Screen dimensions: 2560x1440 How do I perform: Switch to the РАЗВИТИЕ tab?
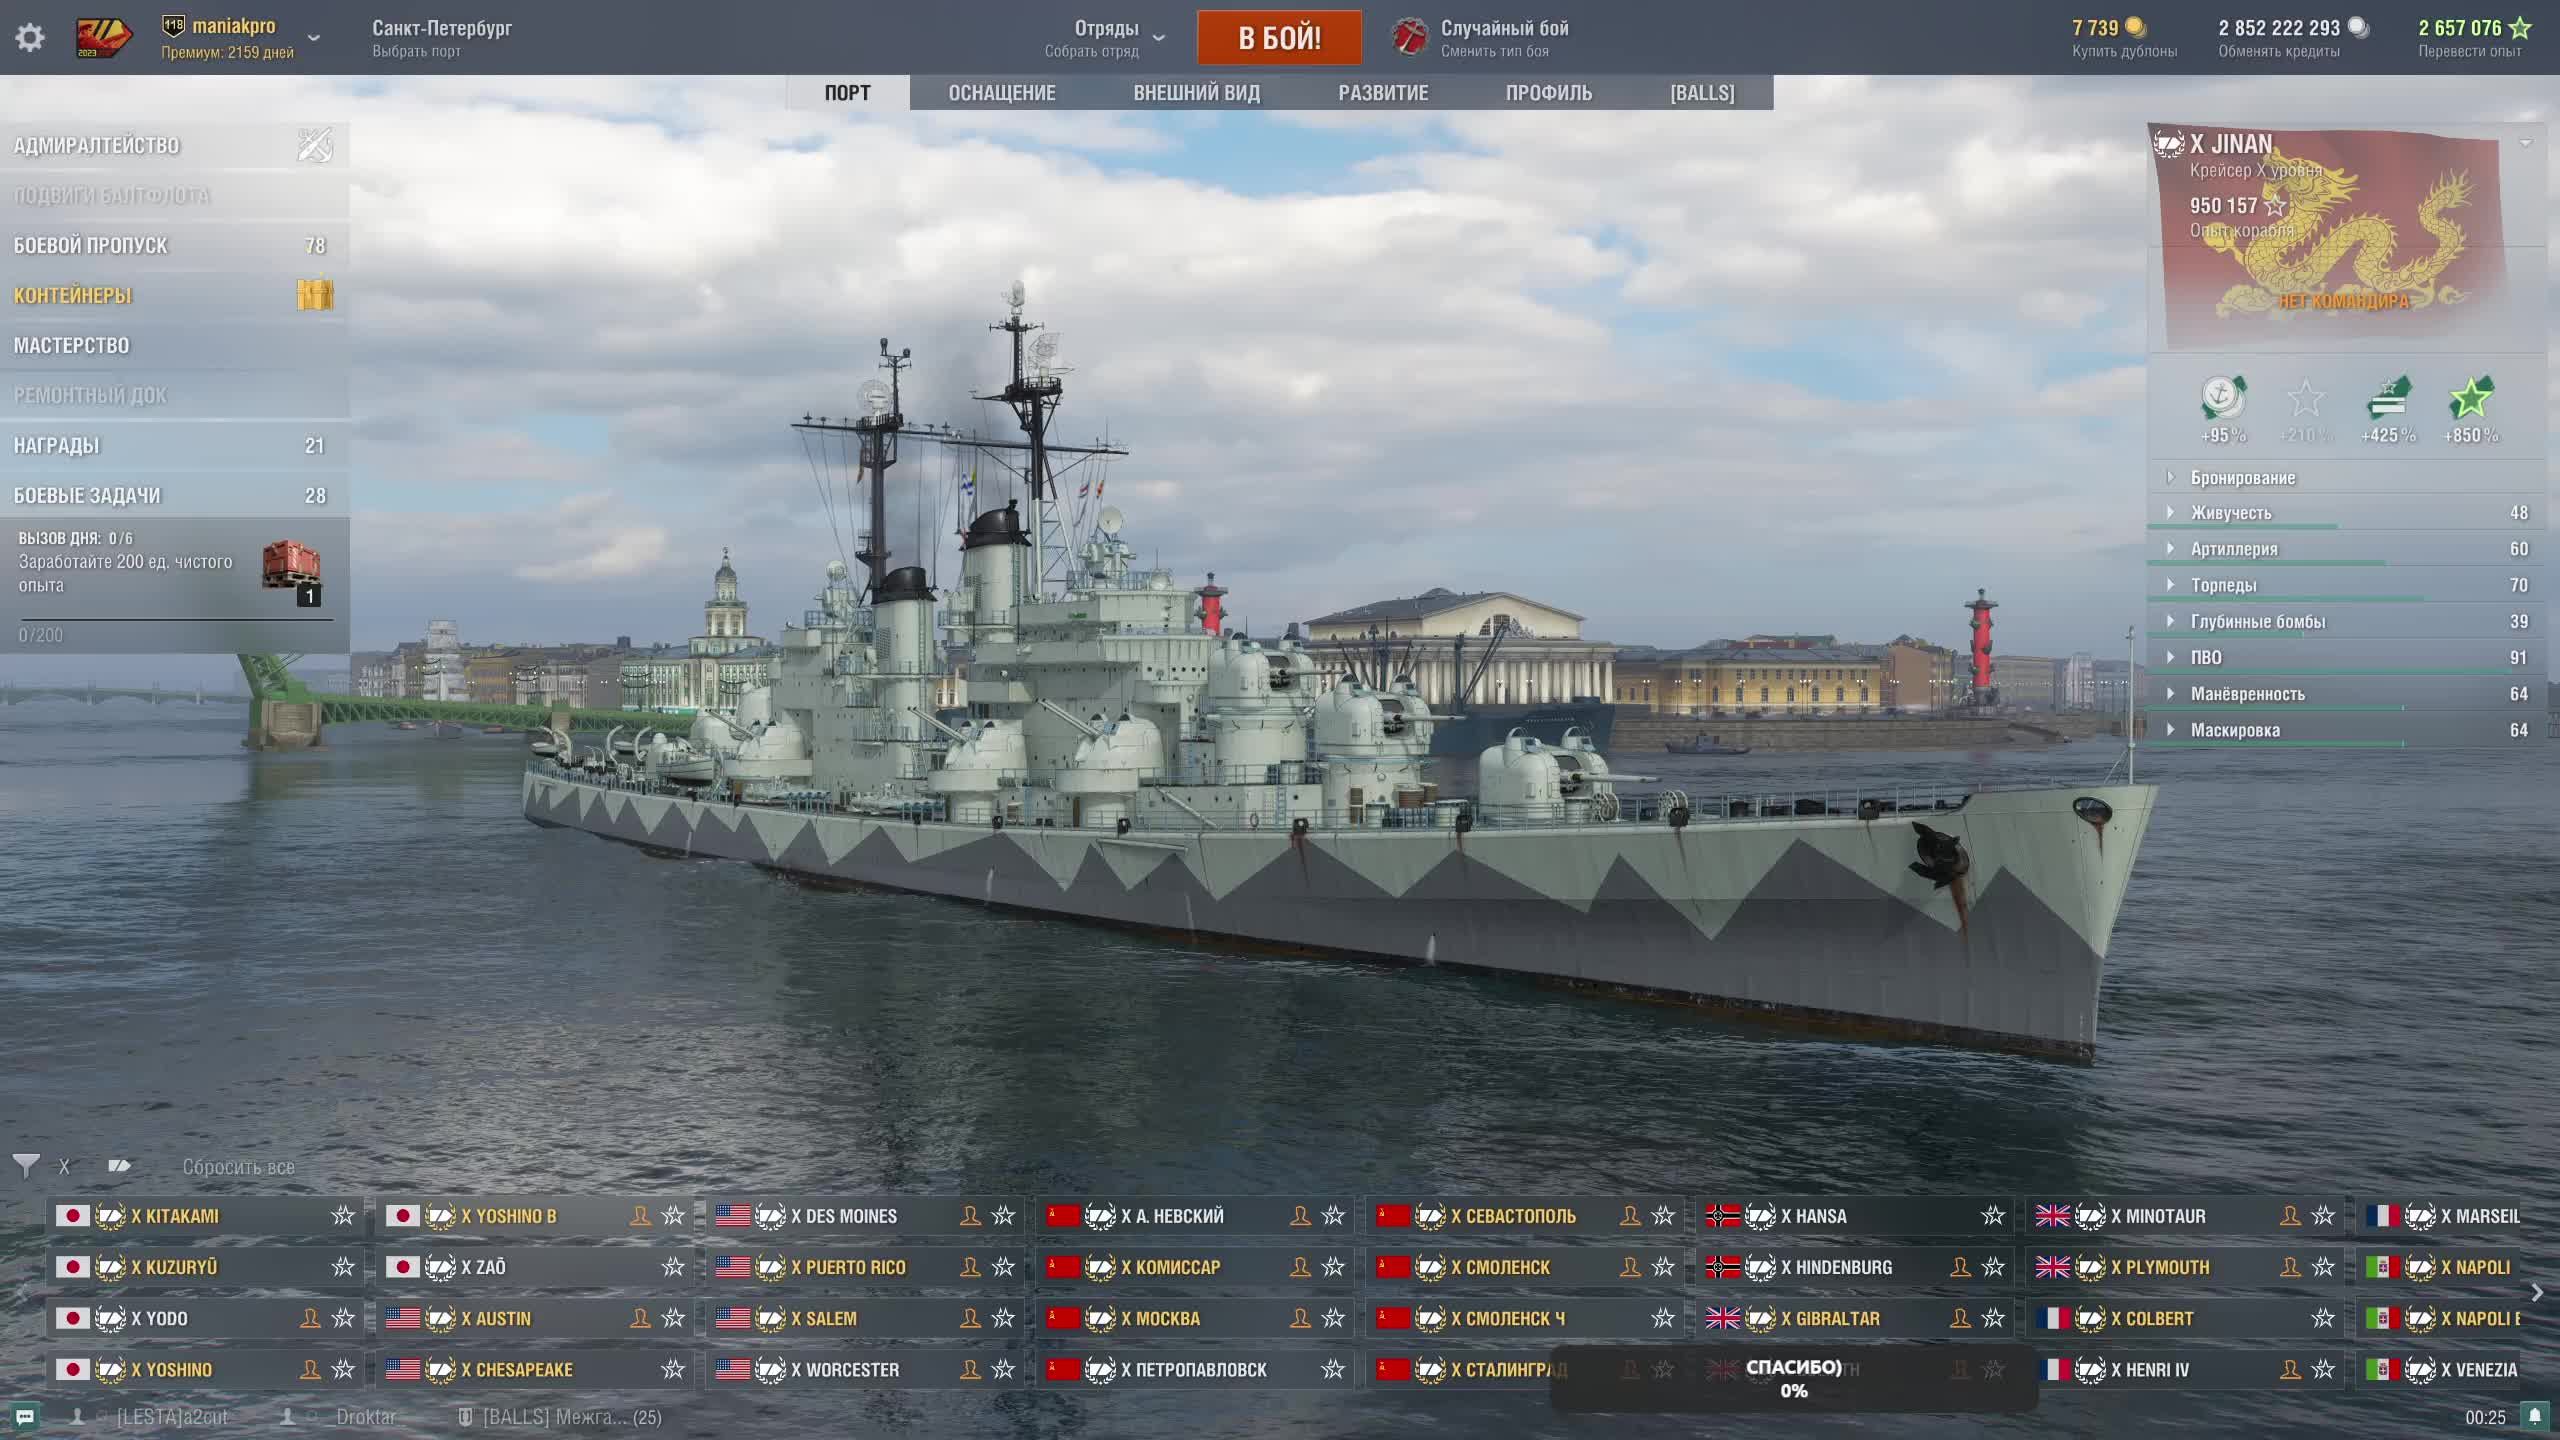pyautogui.click(x=1383, y=93)
